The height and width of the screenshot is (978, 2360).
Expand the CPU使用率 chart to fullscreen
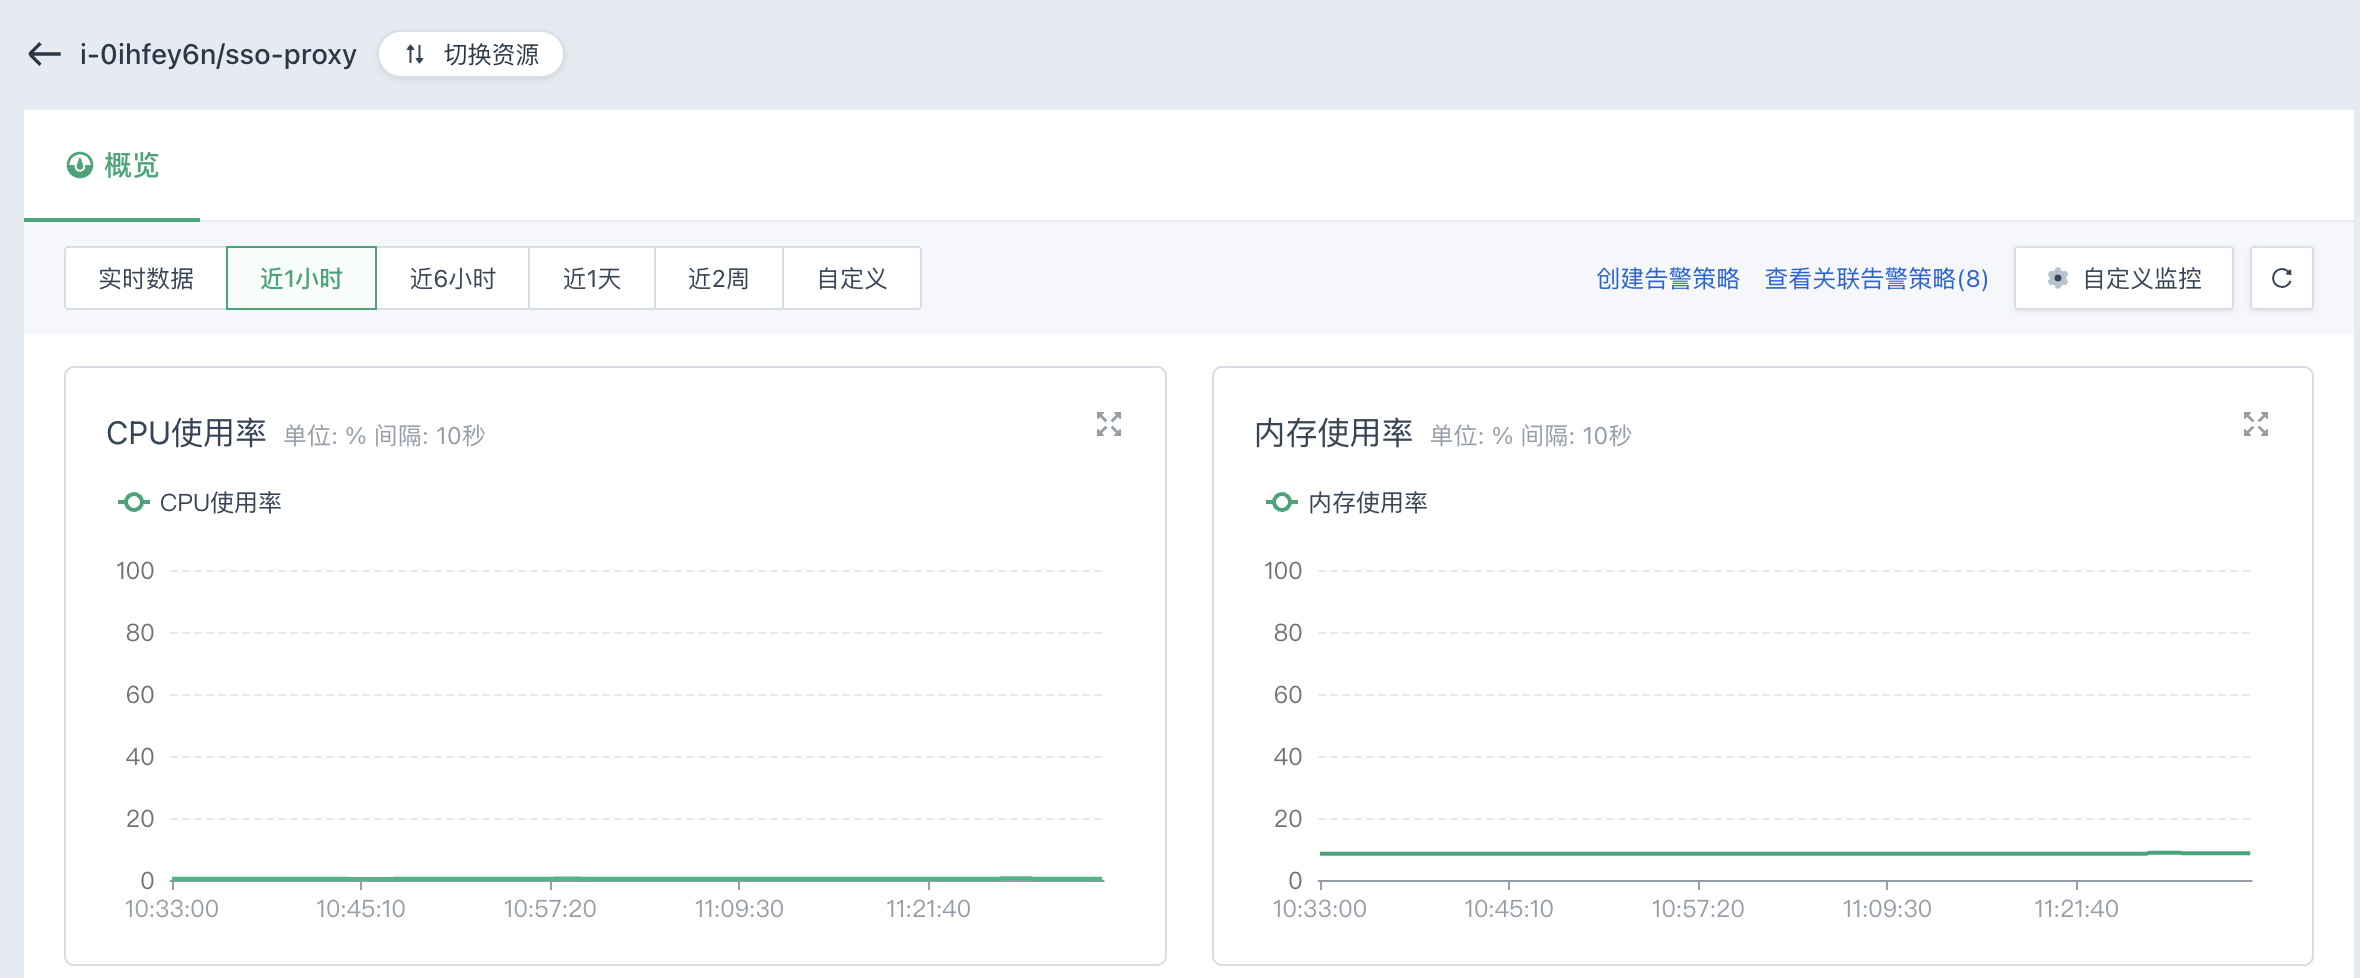[x=1109, y=424]
